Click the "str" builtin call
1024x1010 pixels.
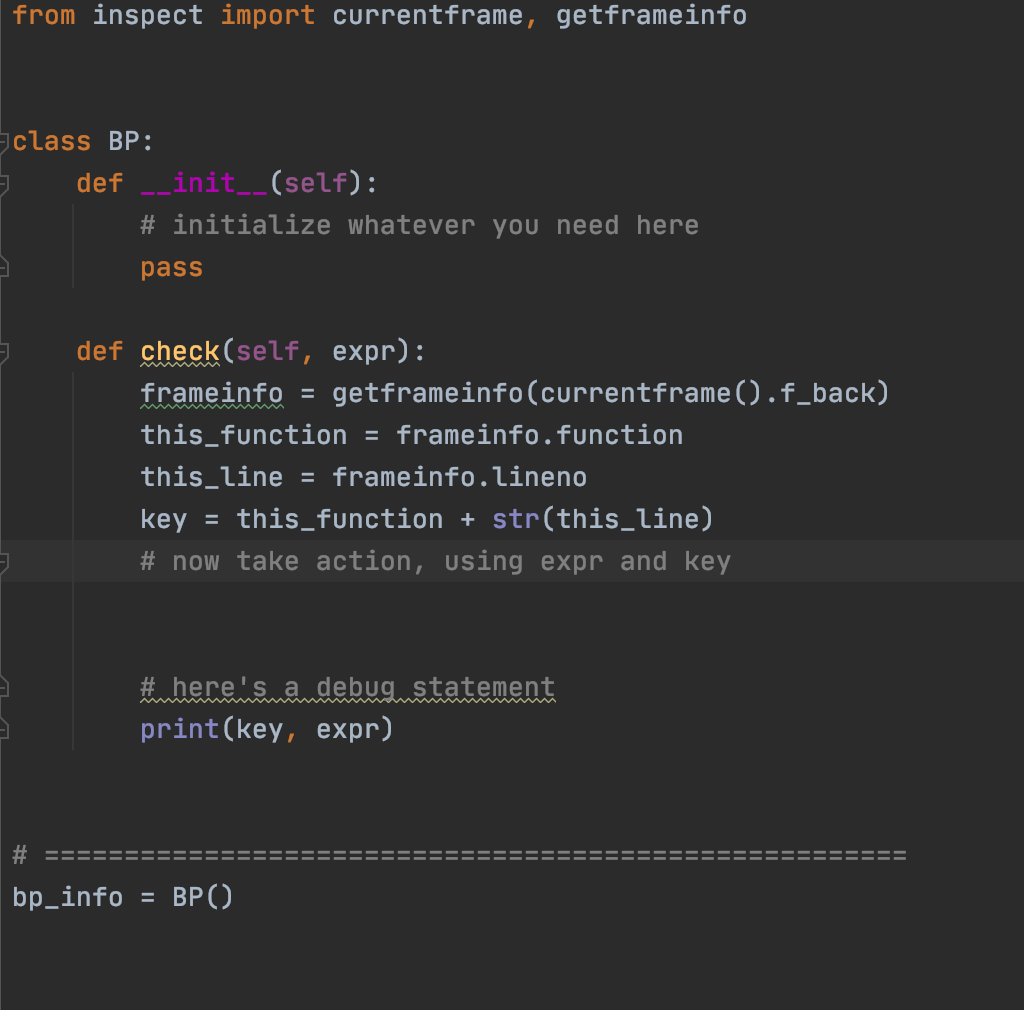[516, 520]
